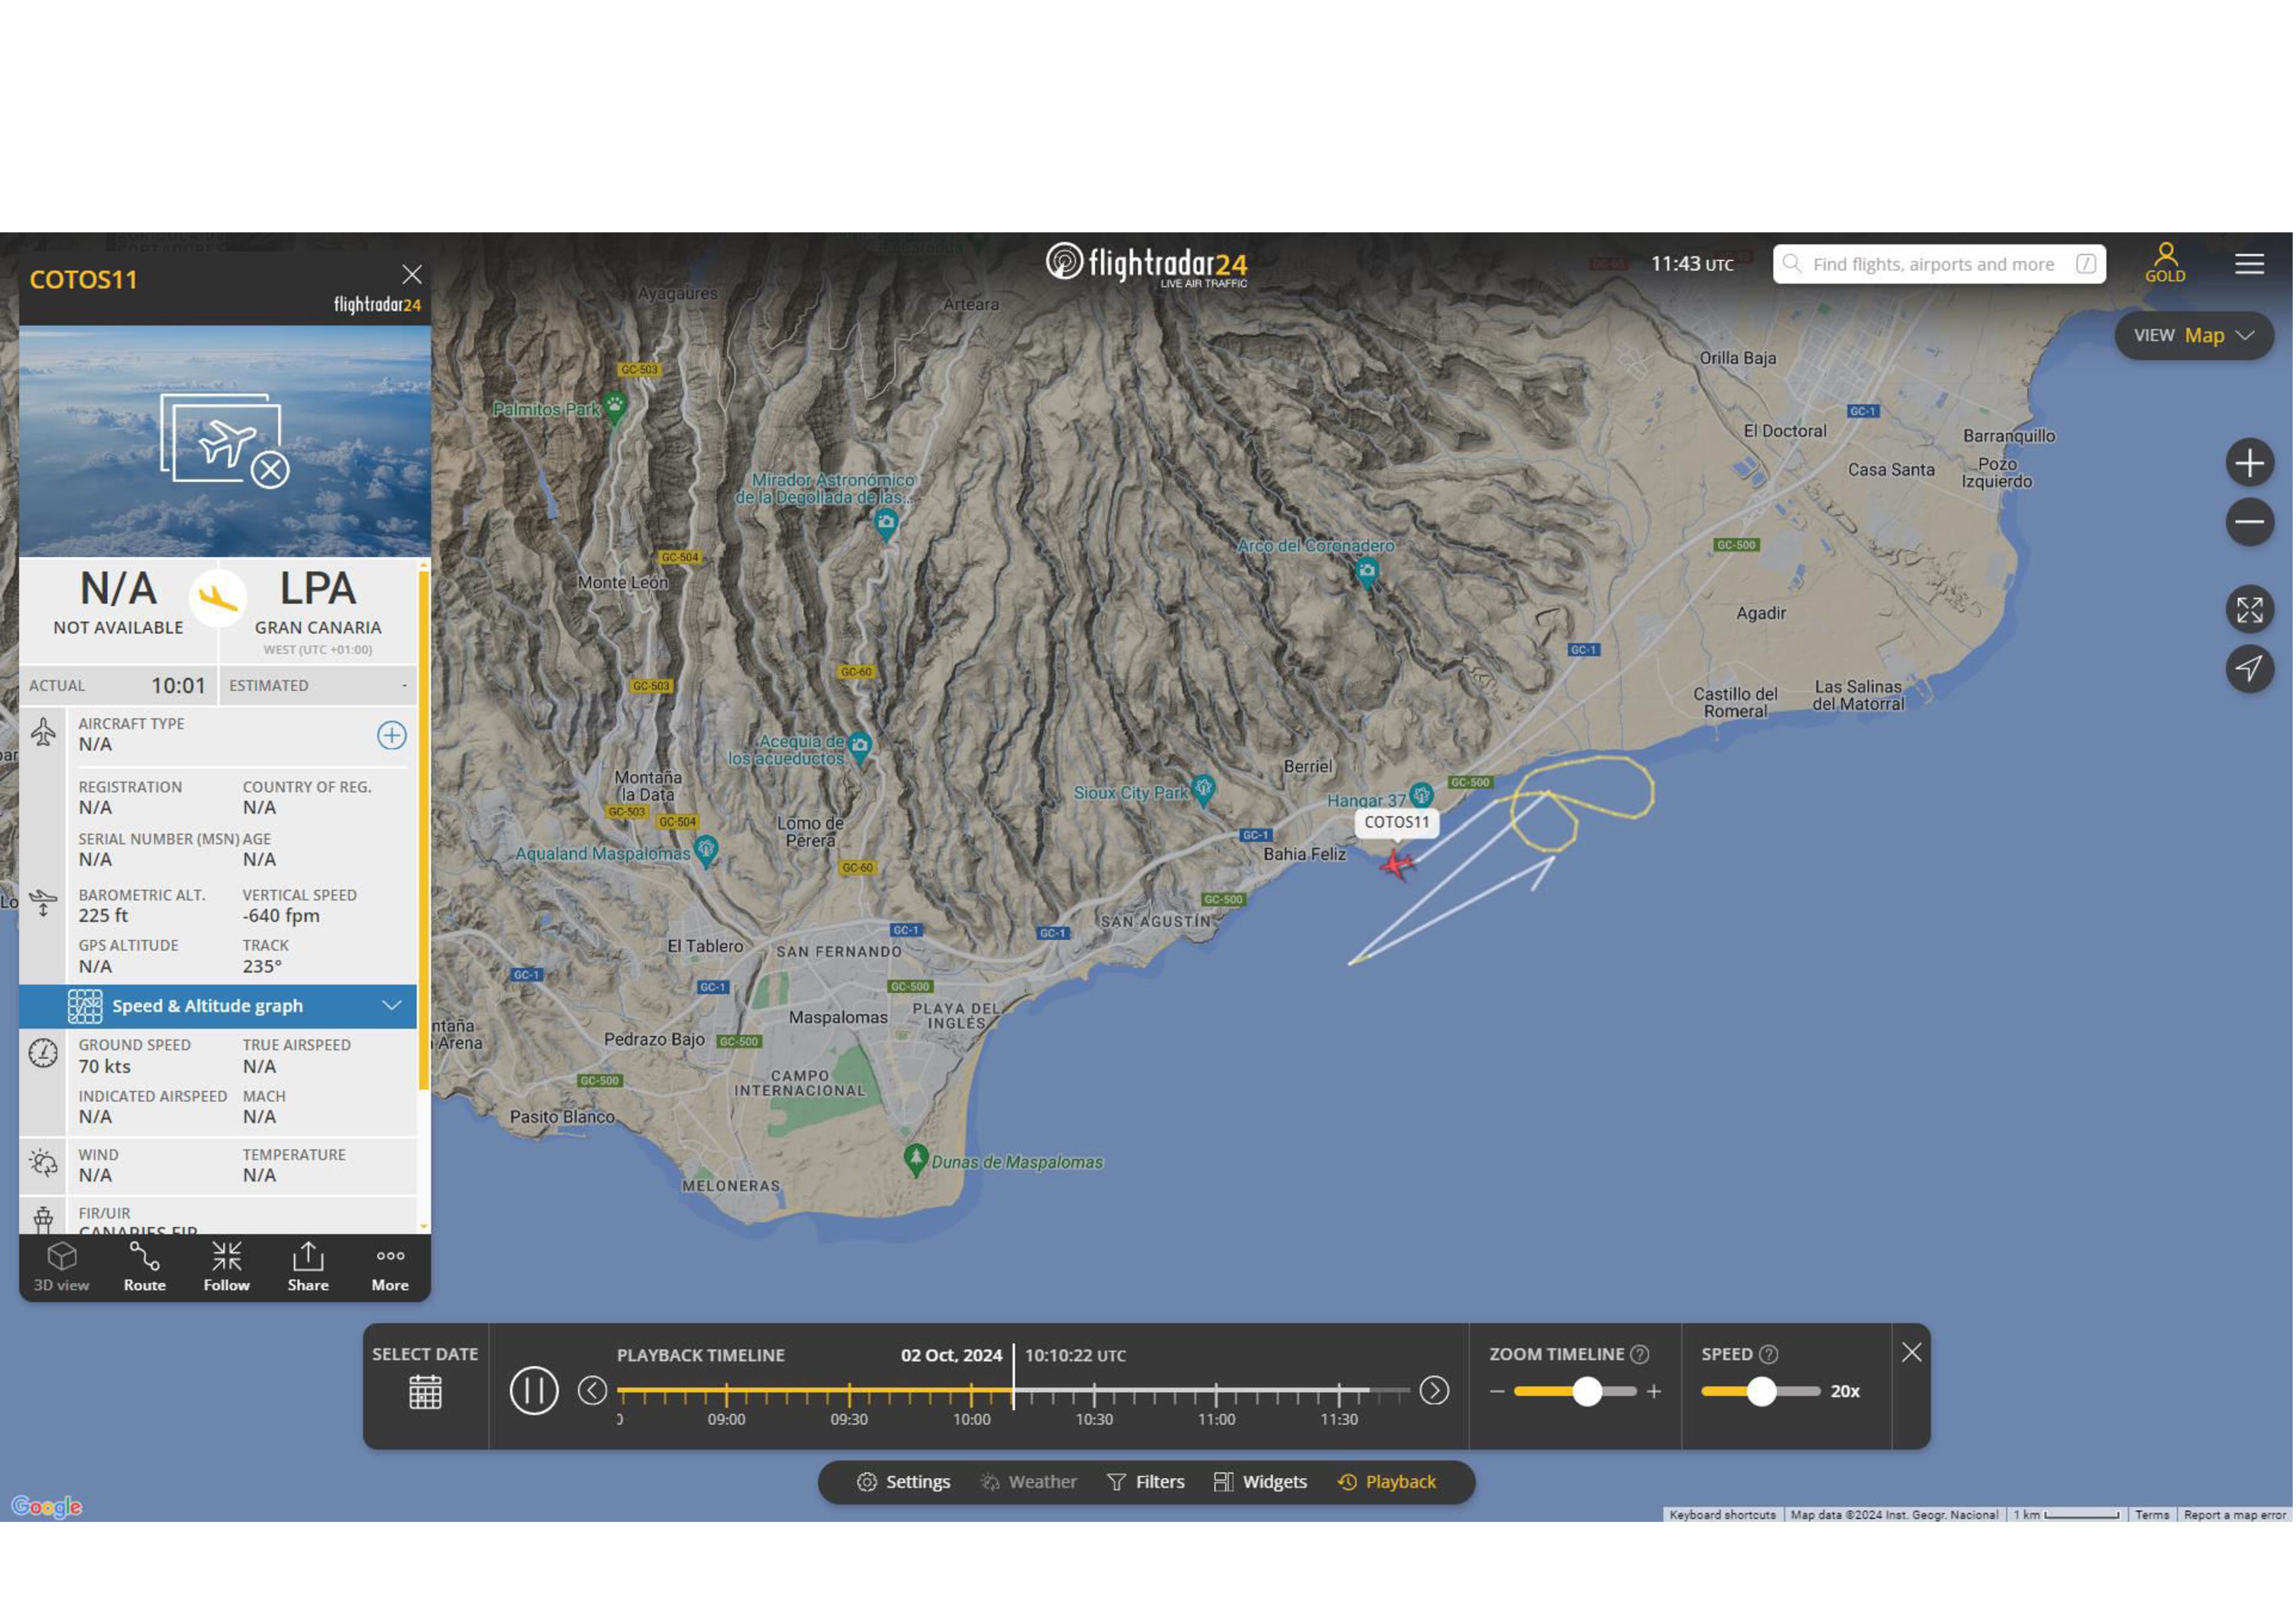Open the hamburger main menu
This screenshot has height=1624, width=2296.
click(2250, 264)
